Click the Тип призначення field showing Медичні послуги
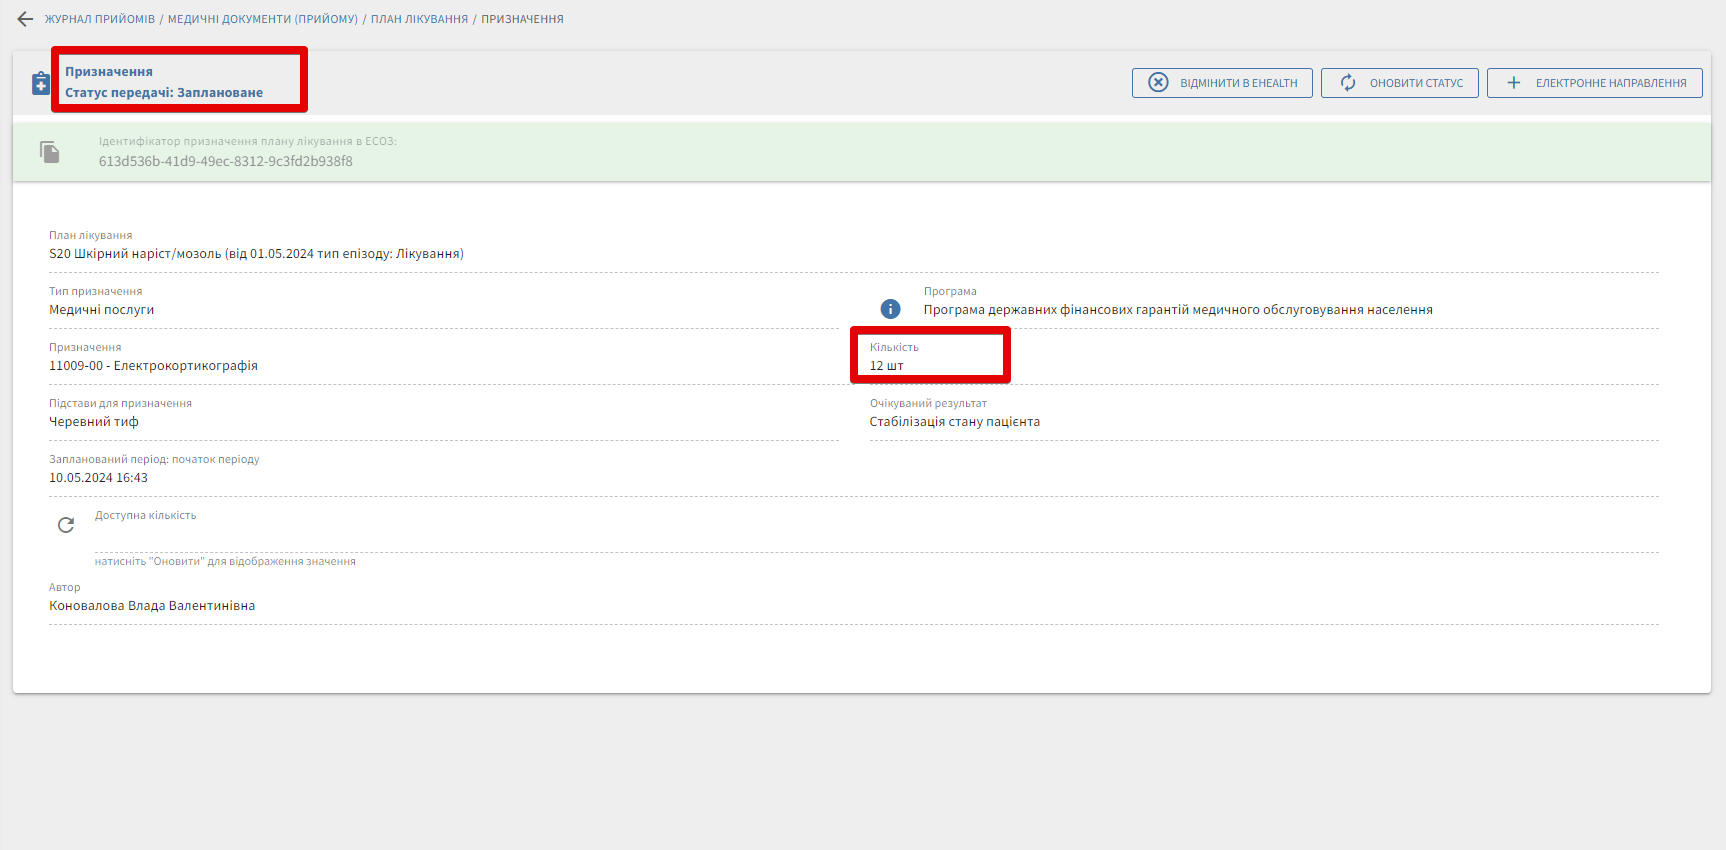Viewport: 1726px width, 850px height. click(x=102, y=310)
